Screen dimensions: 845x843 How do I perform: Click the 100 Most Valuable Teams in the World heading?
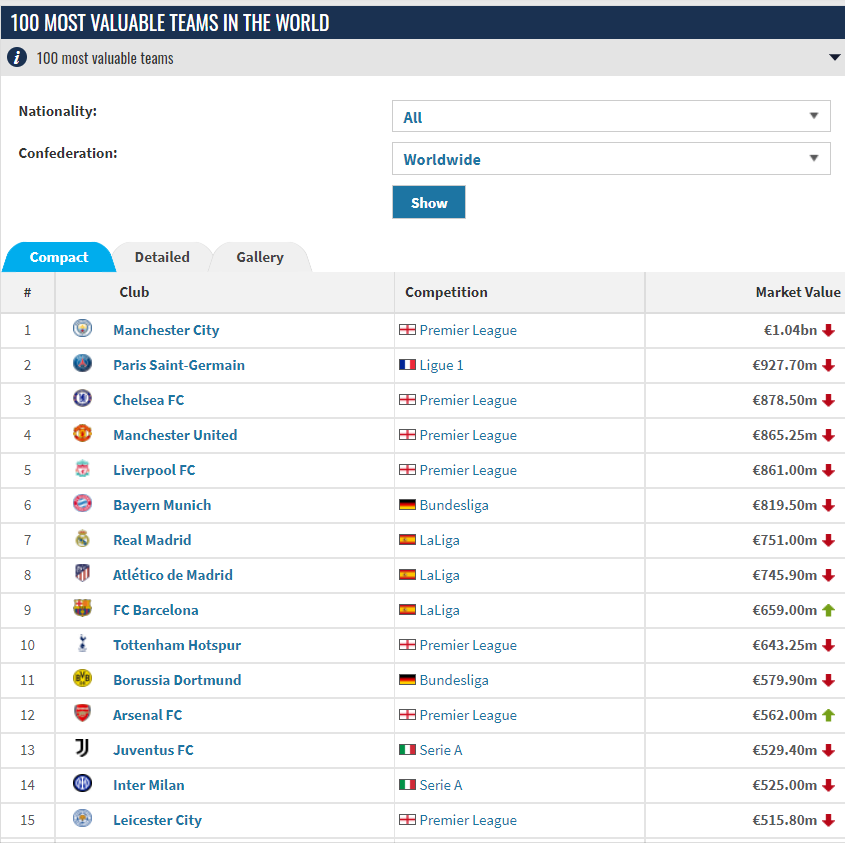(x=170, y=23)
